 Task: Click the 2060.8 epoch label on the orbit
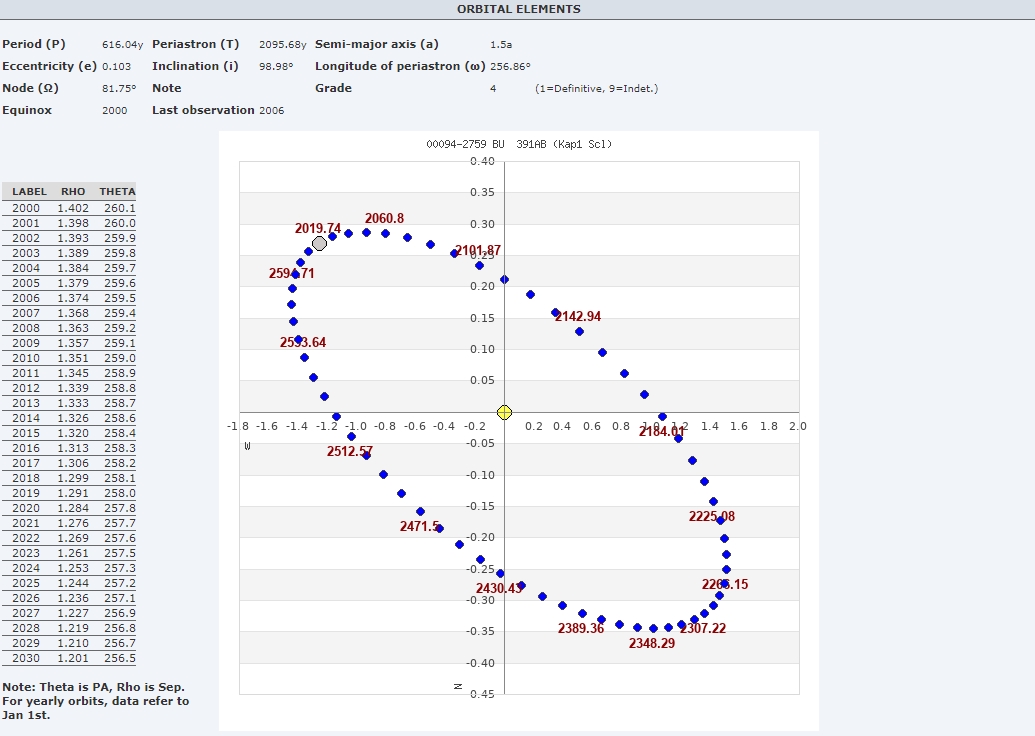pyautogui.click(x=384, y=218)
